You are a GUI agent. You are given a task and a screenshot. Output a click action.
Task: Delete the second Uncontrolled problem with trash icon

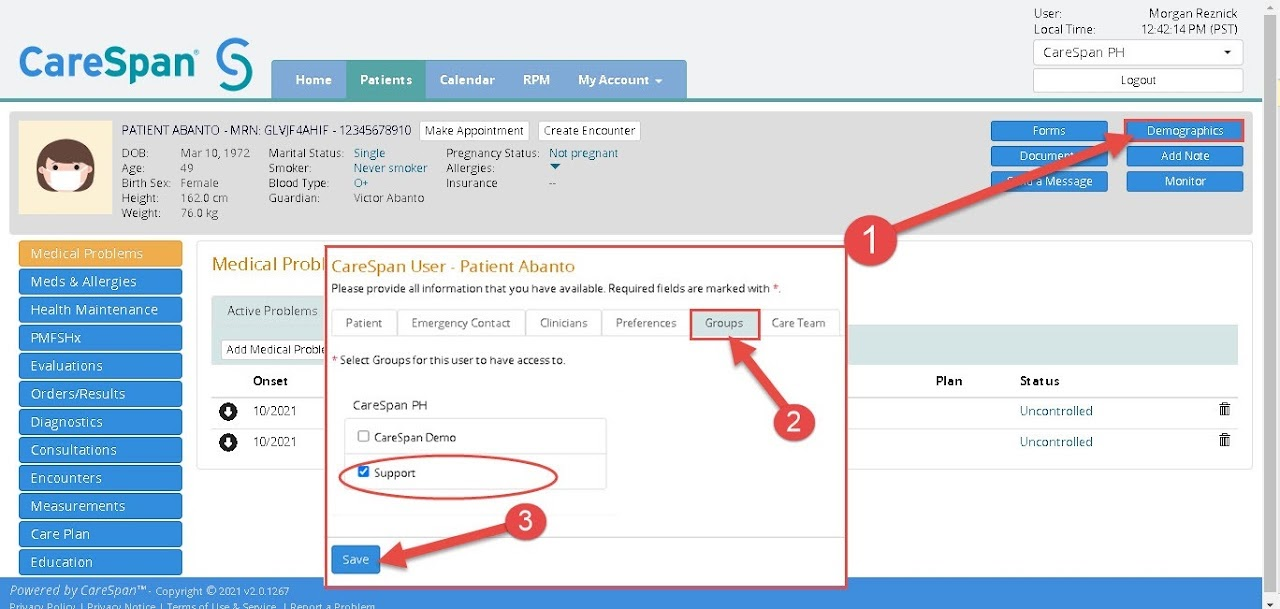tap(1224, 441)
